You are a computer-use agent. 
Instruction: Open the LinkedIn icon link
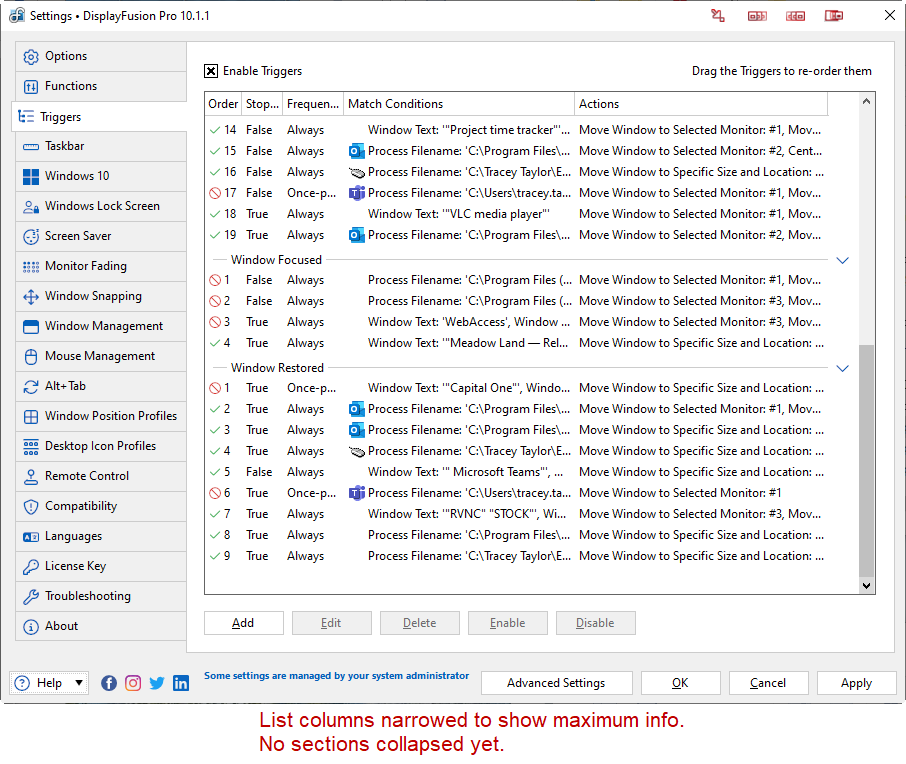tap(181, 683)
